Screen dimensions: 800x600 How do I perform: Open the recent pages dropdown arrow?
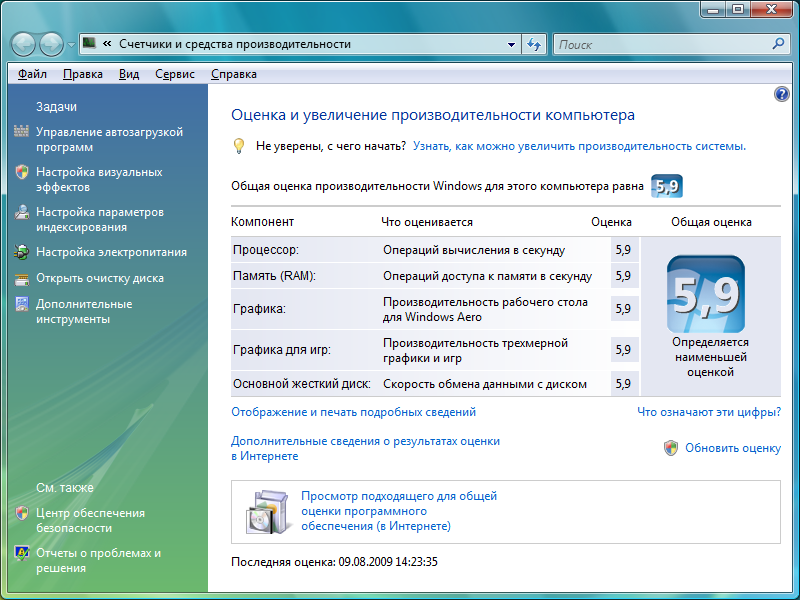pos(71,44)
